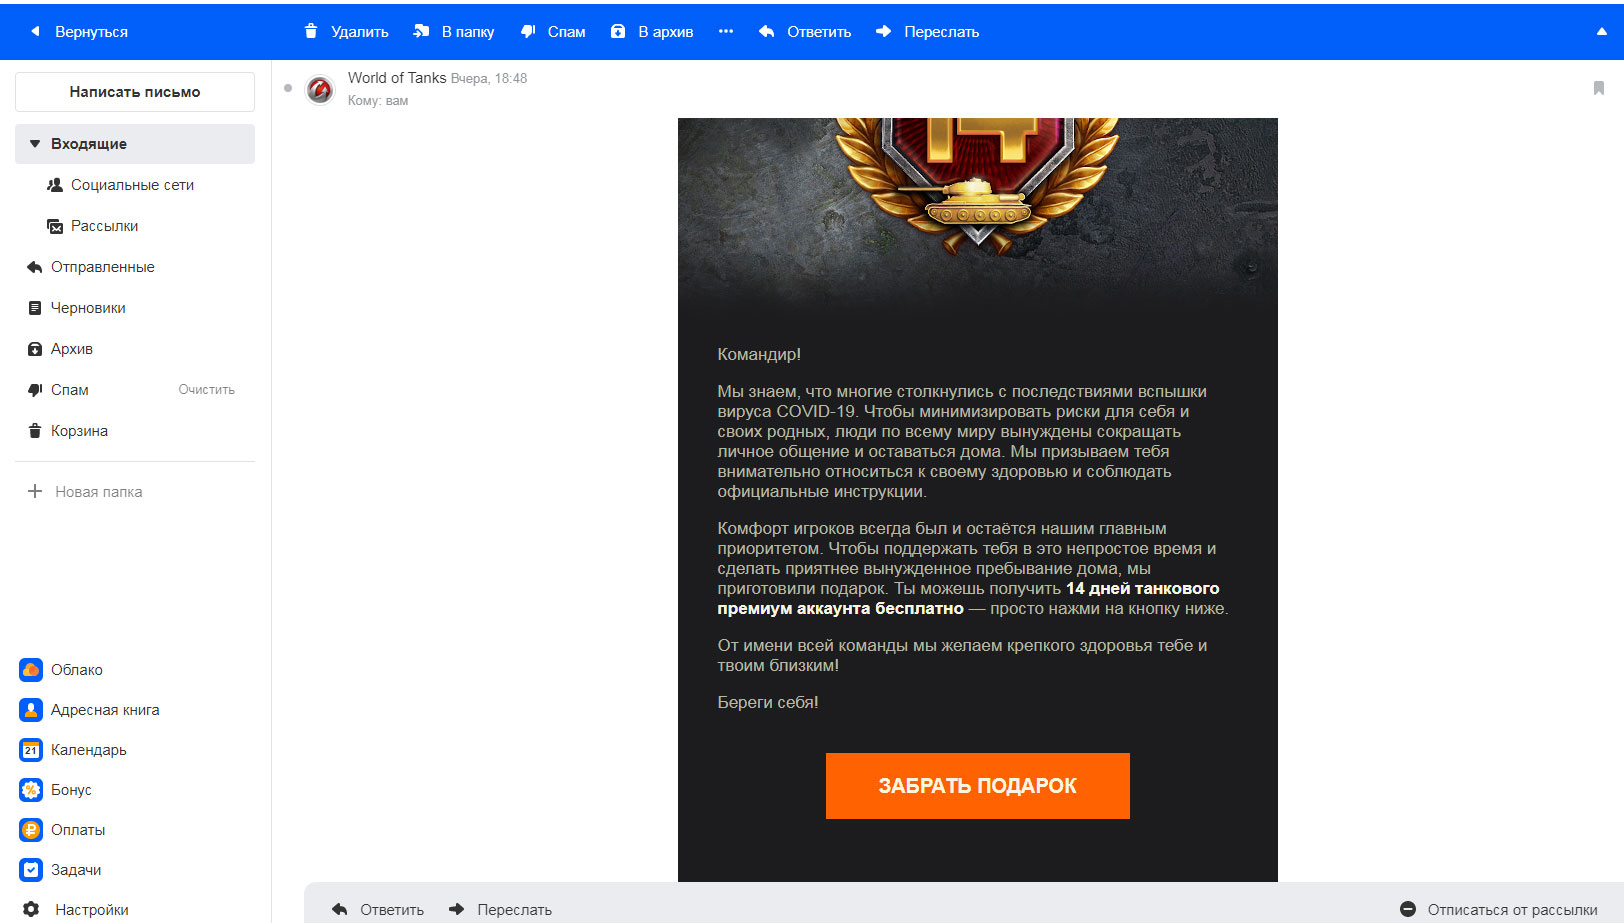Click the thumbs-down Спам icon in toolbar

click(528, 31)
